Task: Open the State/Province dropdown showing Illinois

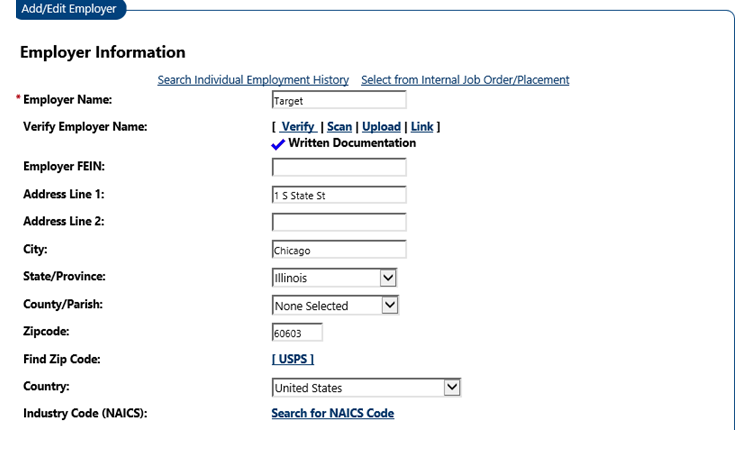Action: point(335,278)
